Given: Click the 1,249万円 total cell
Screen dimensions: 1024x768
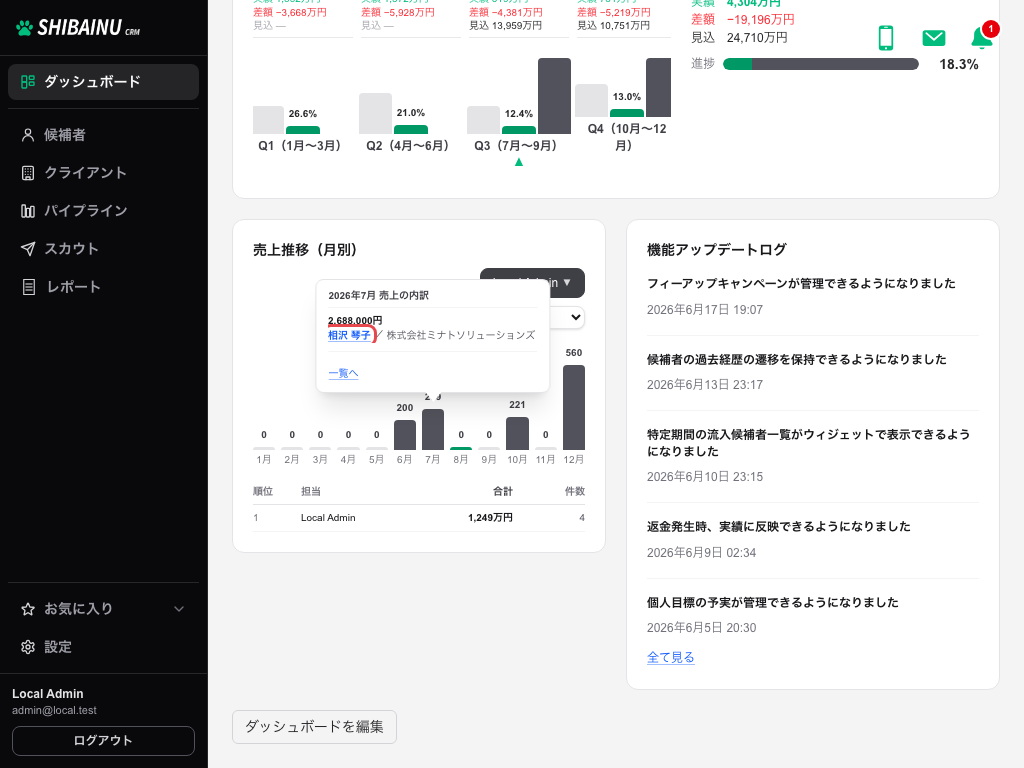Looking at the screenshot, I should point(490,518).
